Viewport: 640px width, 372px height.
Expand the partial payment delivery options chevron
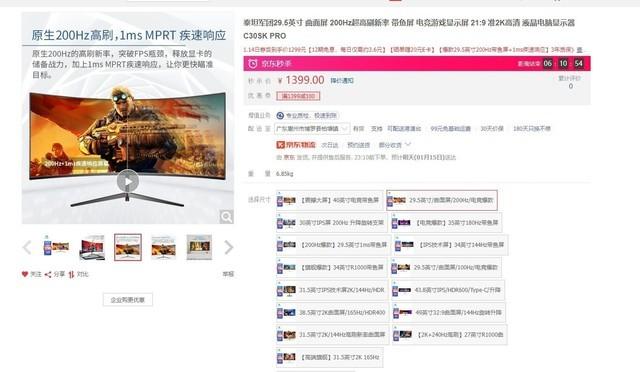tap(408, 145)
